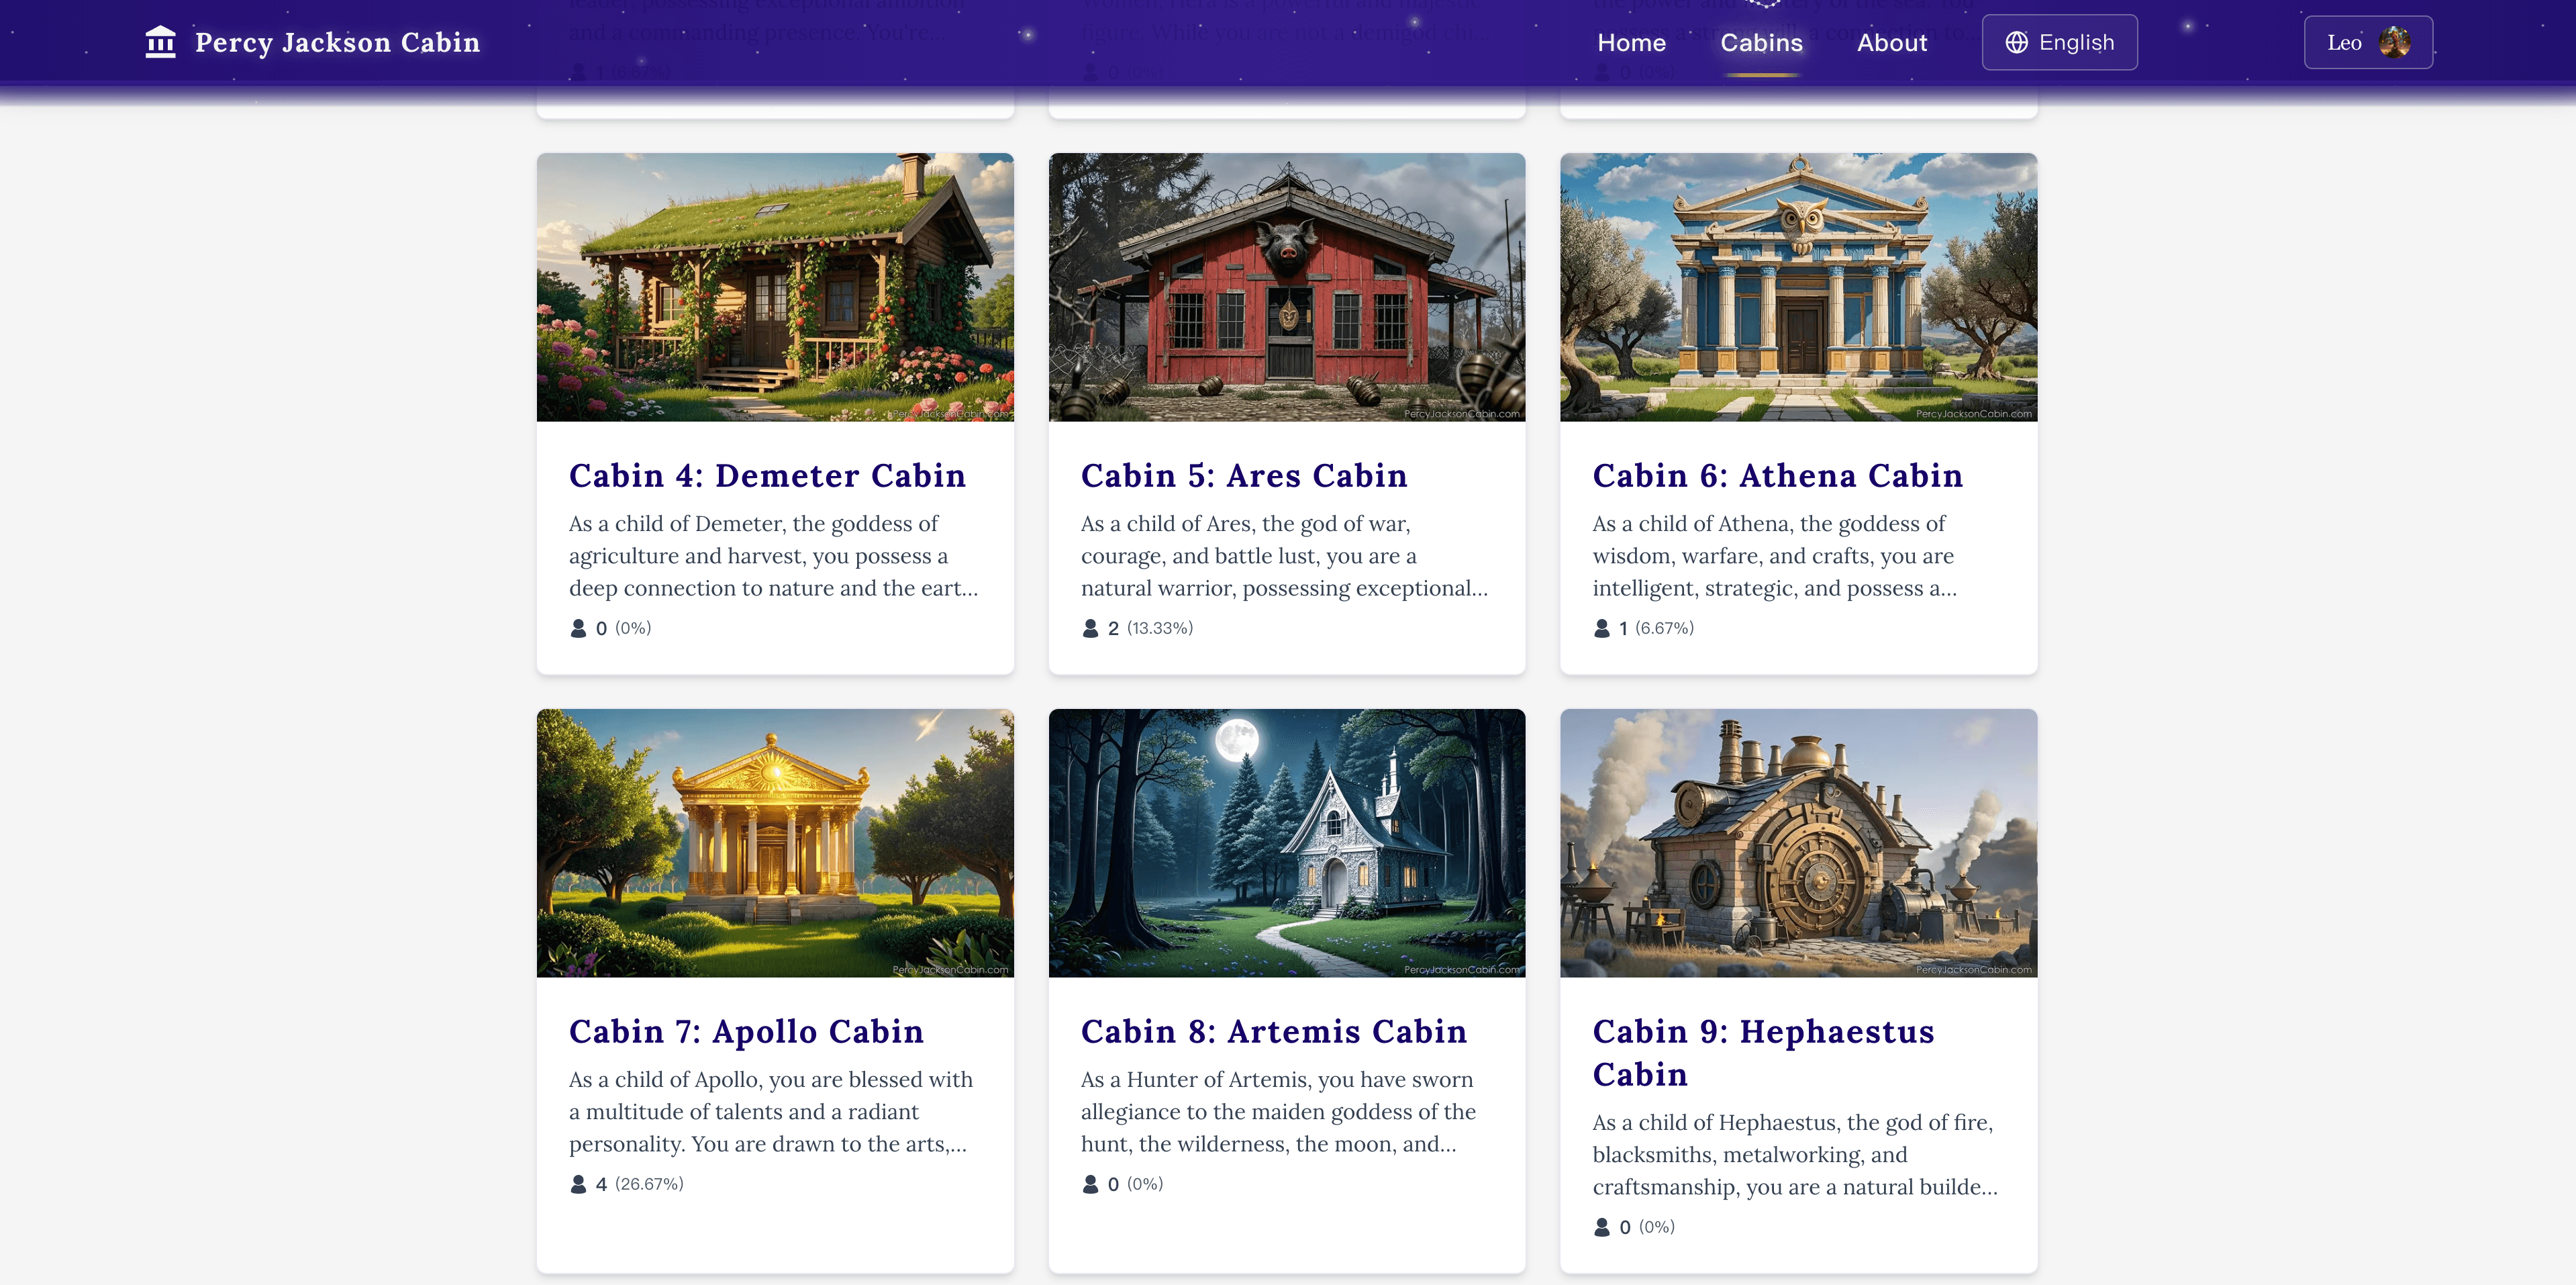Open Cabin 8: Artemis Cabin title
Viewport: 2576px width, 1285px height.
1274,1032
